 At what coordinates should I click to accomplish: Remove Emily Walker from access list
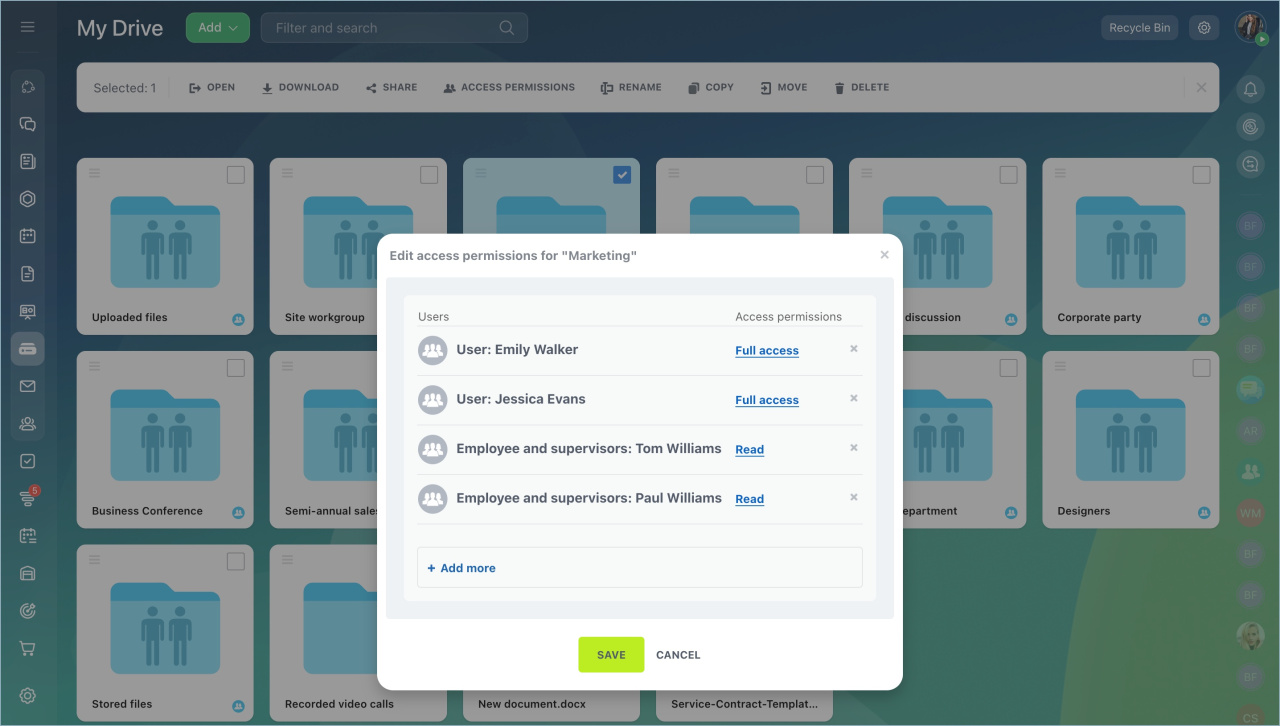(854, 349)
